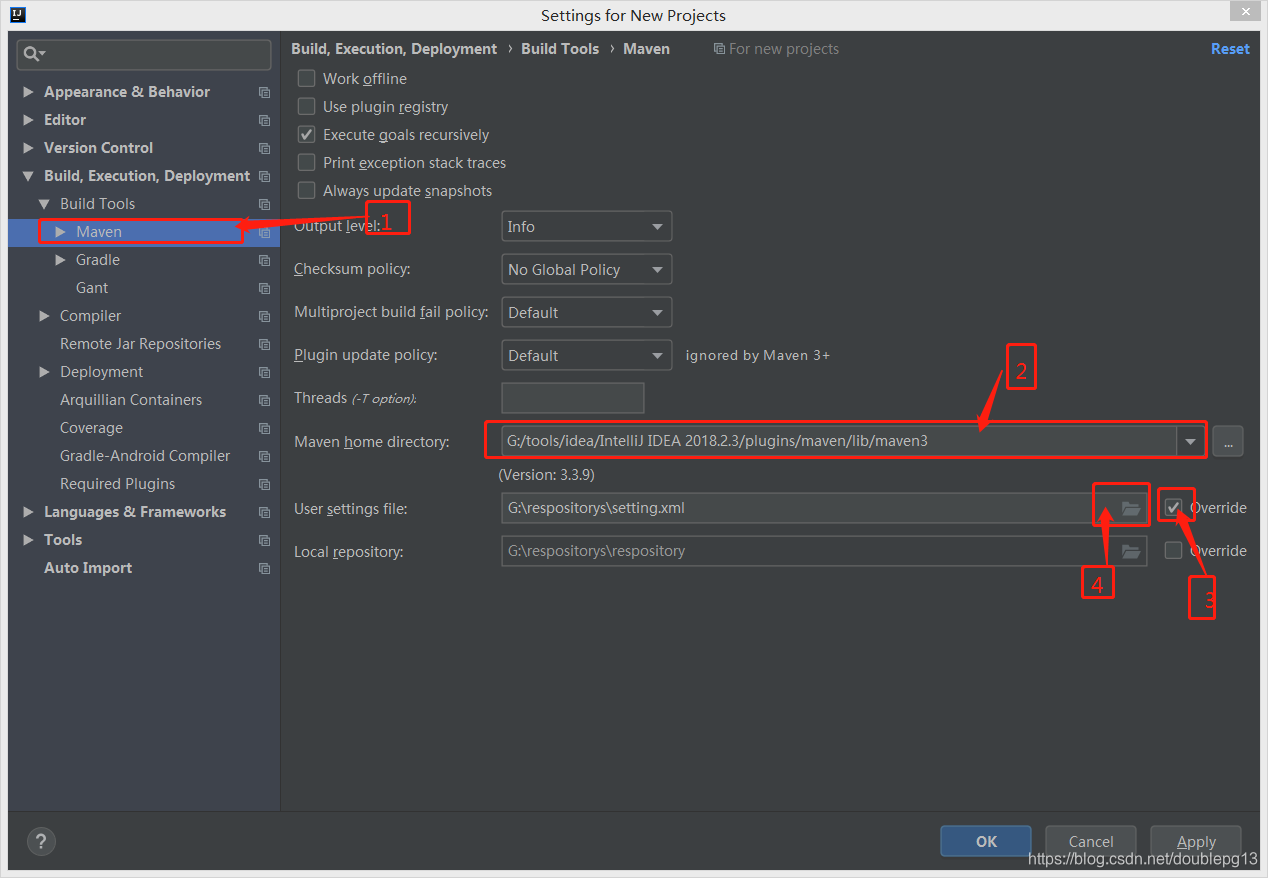Click the project-level icon beside Languages & Frameworks
This screenshot has width=1268, height=878.
coord(264,512)
